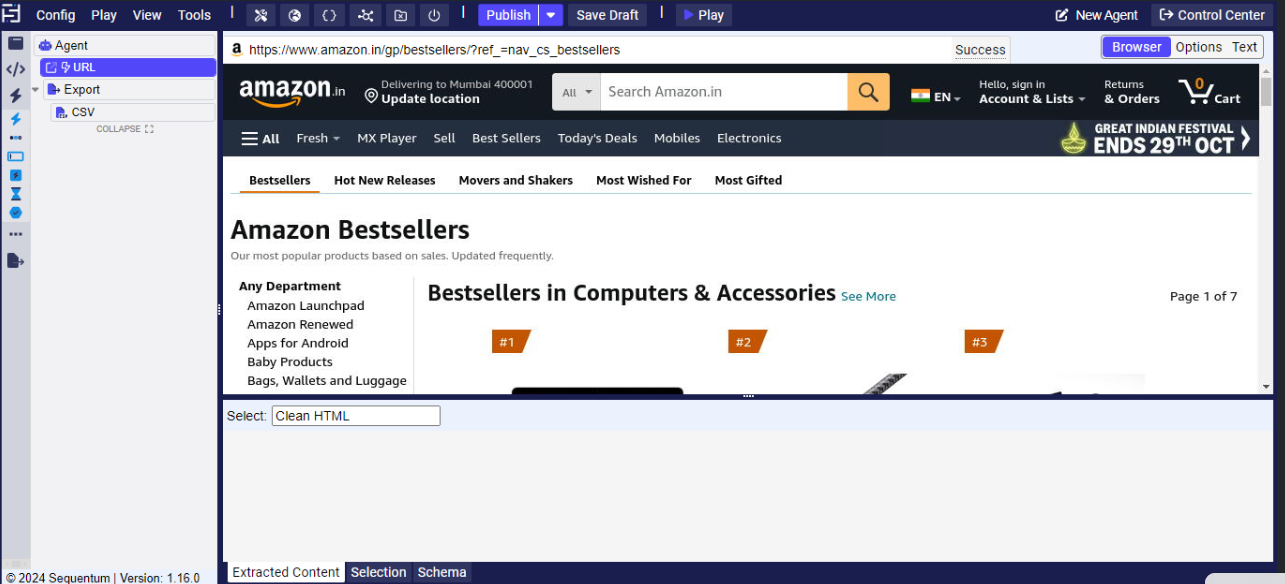Open the Publish dropdown arrow

click(x=551, y=15)
